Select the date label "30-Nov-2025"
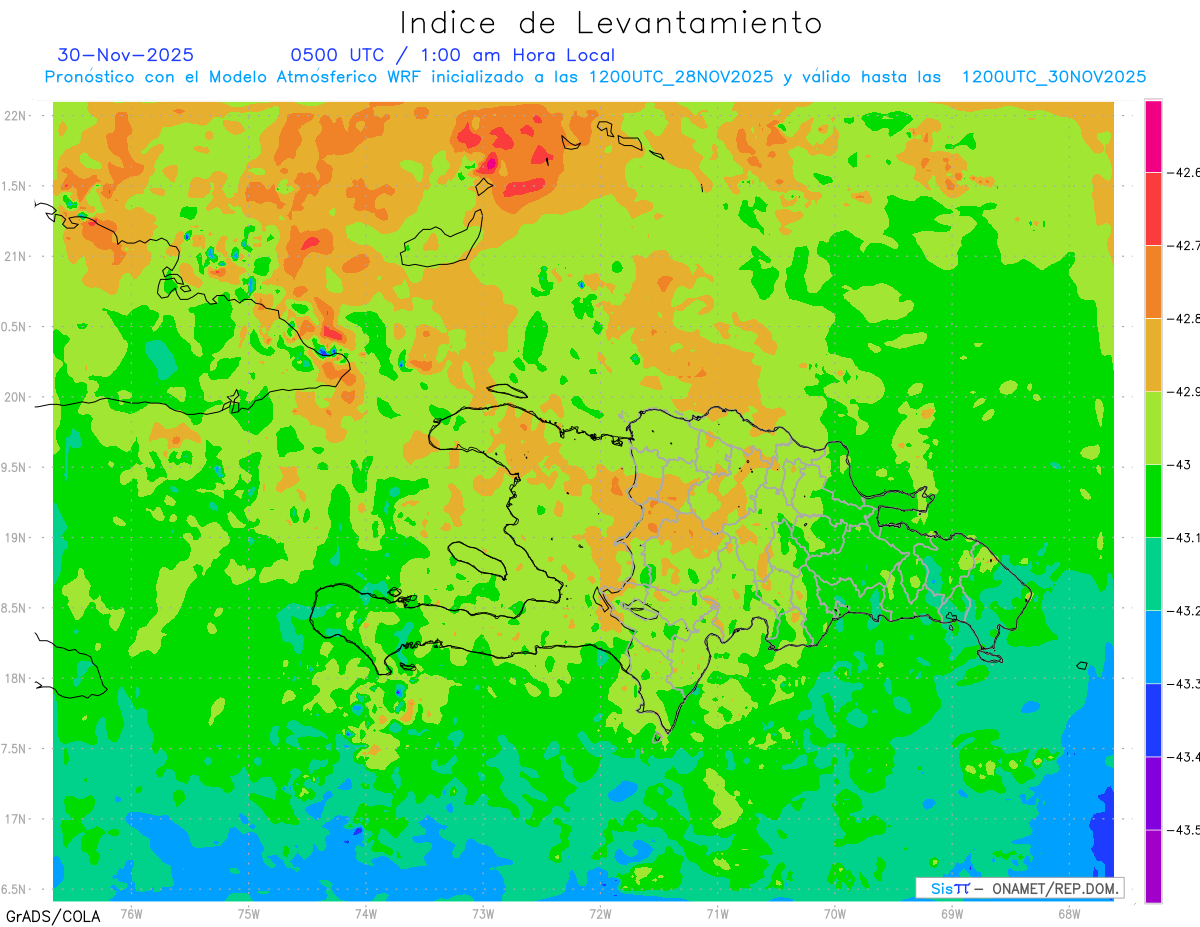 126,55
